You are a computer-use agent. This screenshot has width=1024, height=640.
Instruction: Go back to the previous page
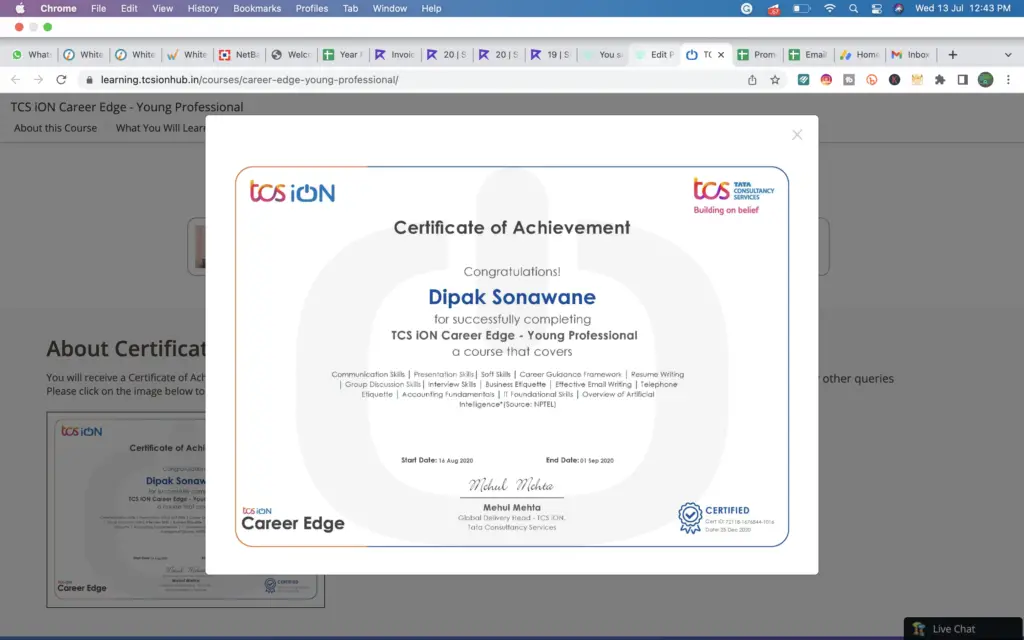pos(16,80)
